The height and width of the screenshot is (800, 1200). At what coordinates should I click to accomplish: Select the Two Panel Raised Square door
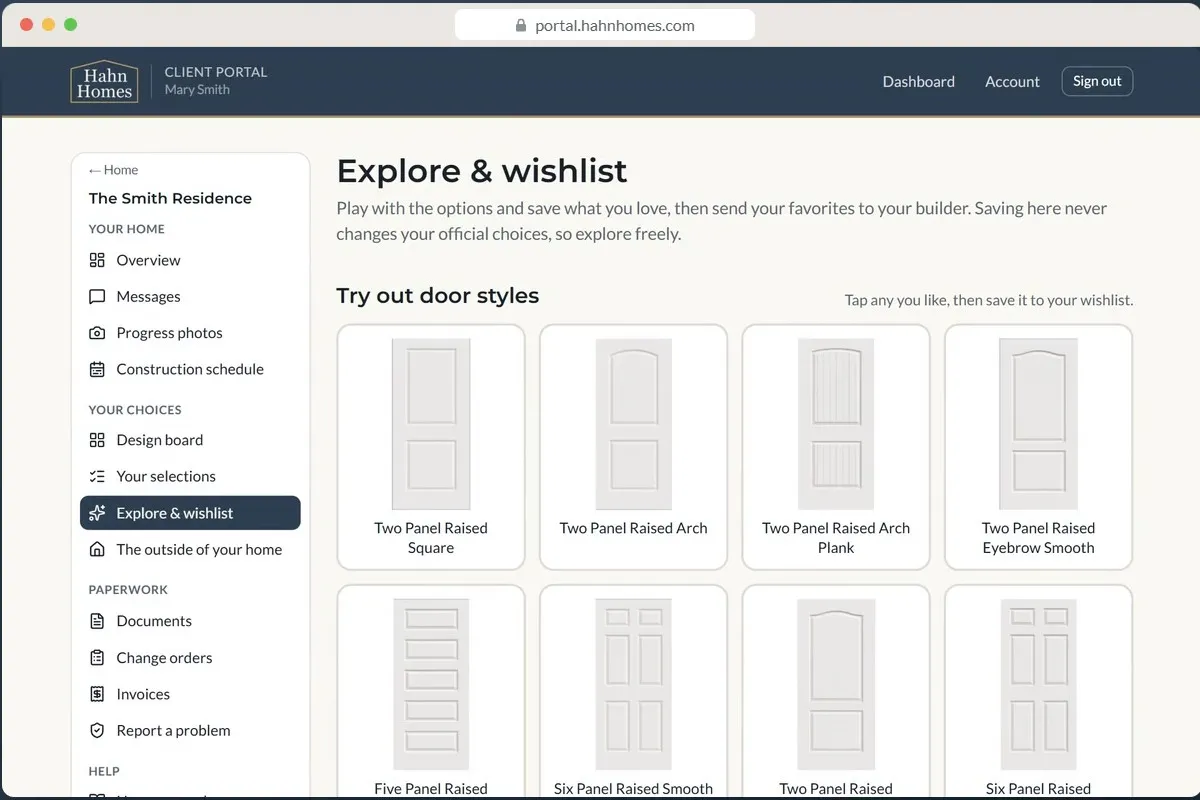point(431,447)
